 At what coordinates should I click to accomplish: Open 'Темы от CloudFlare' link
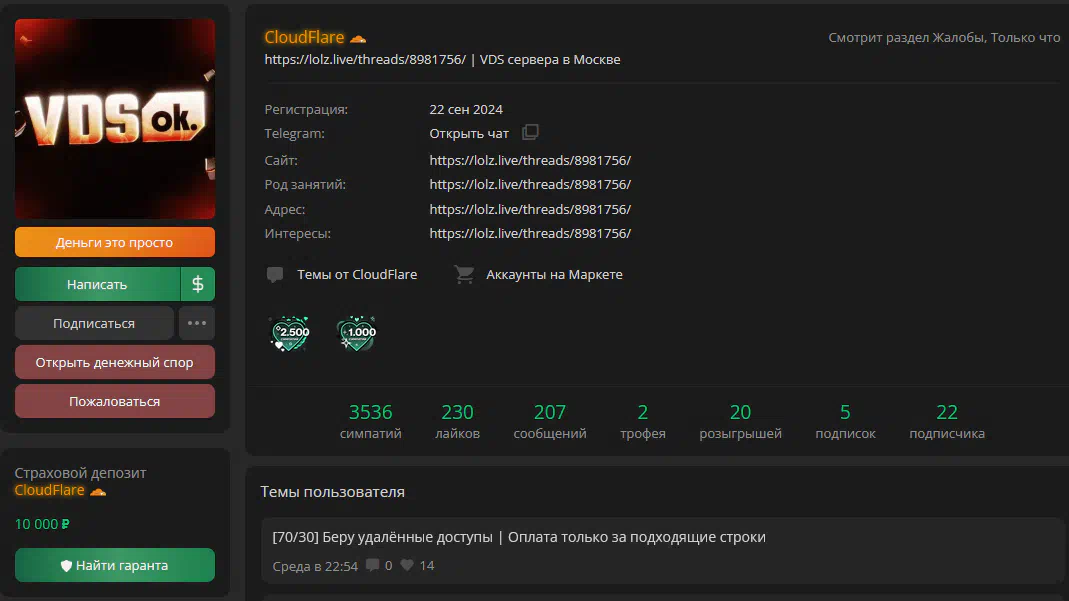(357, 274)
